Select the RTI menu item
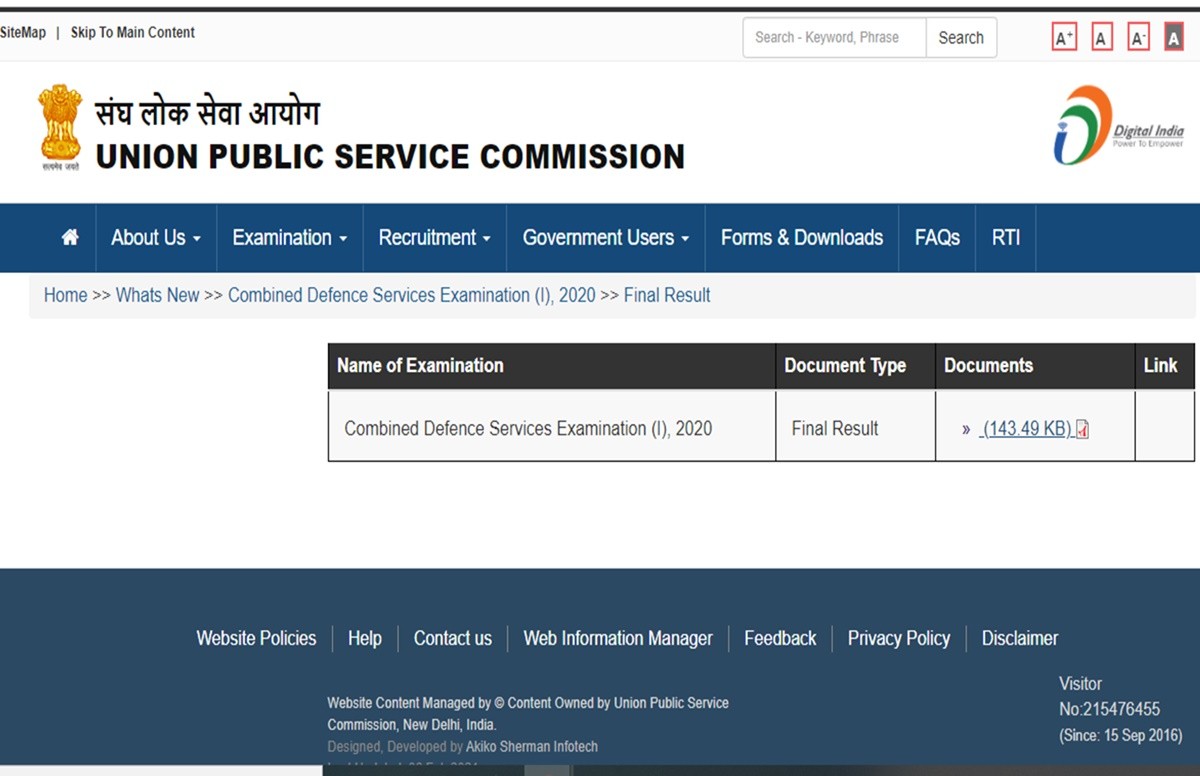The width and height of the screenshot is (1200, 776). click(1005, 238)
